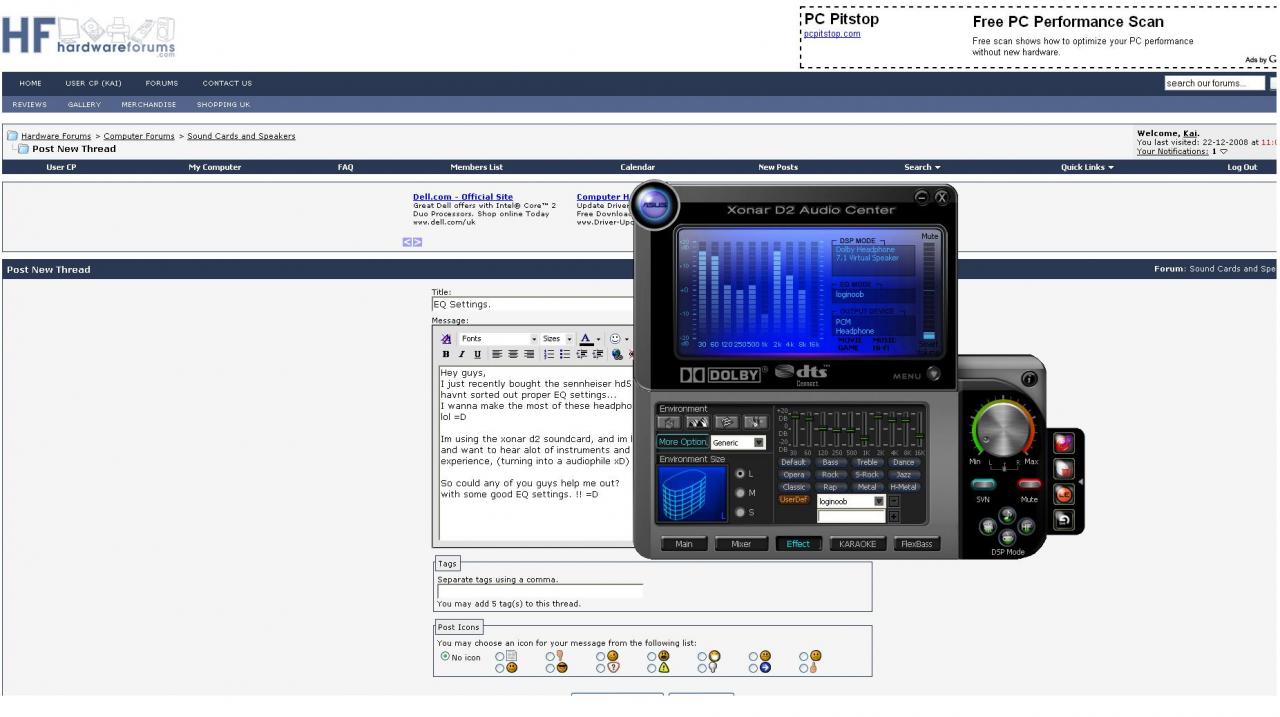1280x717 pixels.
Task: Click bottom return-arrow icon in Xonar side strip
Action: (1064, 519)
